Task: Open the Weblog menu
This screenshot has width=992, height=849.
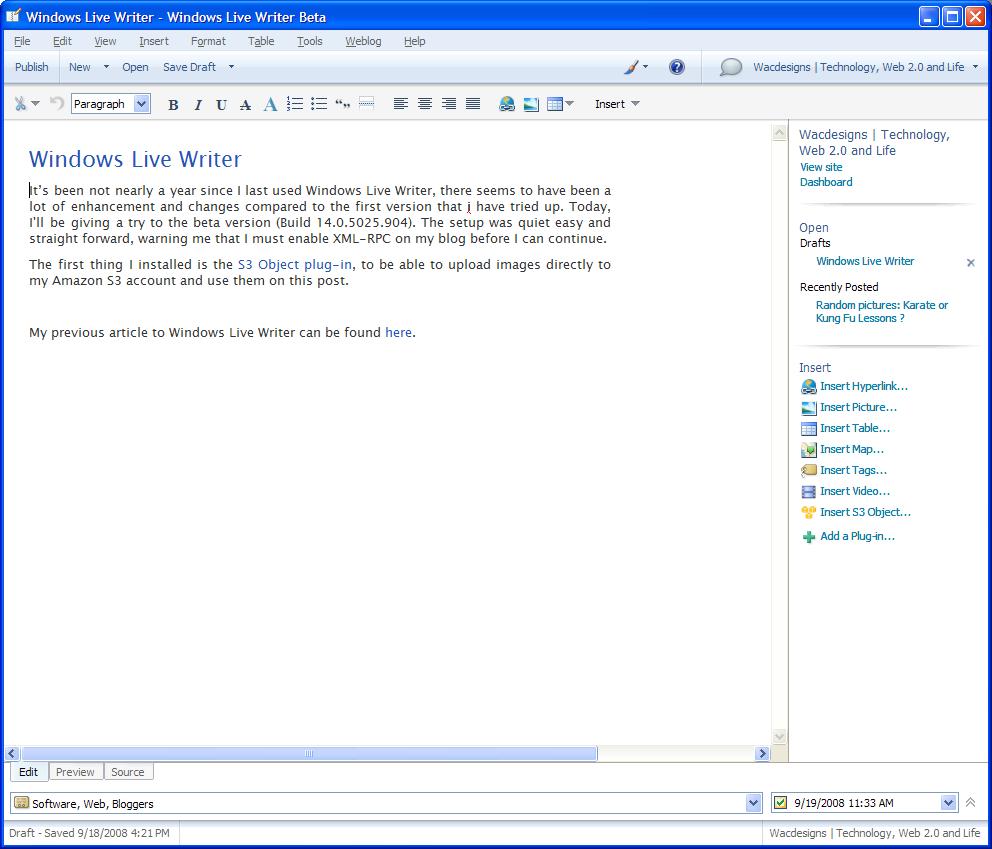Action: [x=363, y=41]
